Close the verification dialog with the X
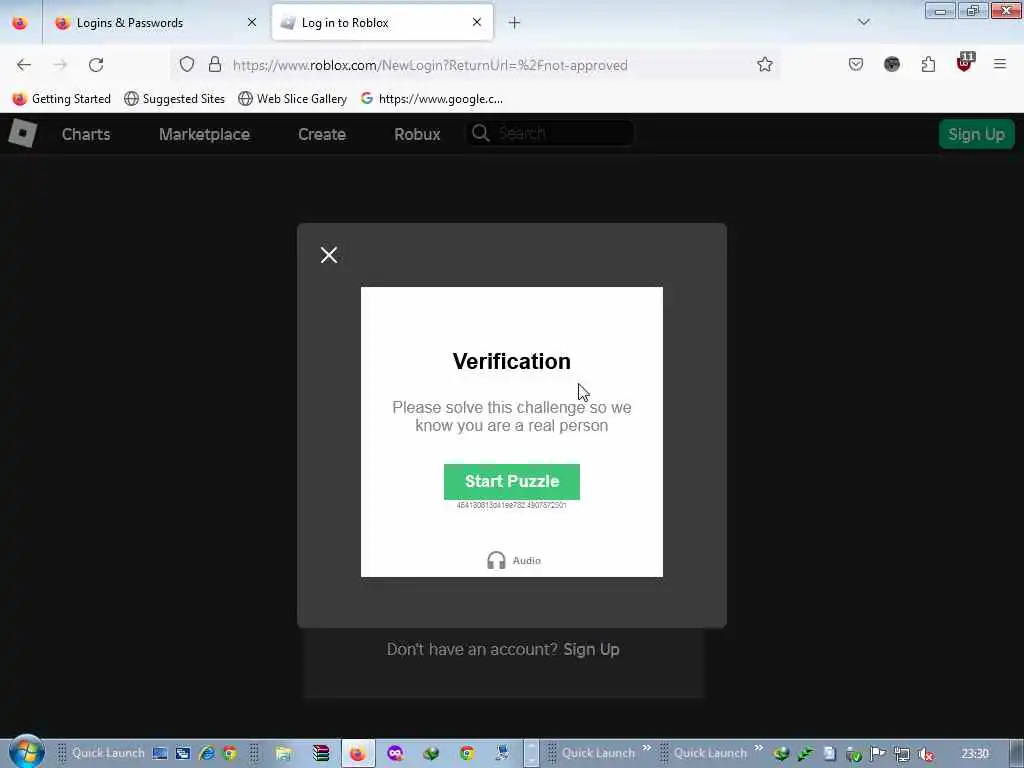Image resolution: width=1024 pixels, height=768 pixels. coord(328,255)
